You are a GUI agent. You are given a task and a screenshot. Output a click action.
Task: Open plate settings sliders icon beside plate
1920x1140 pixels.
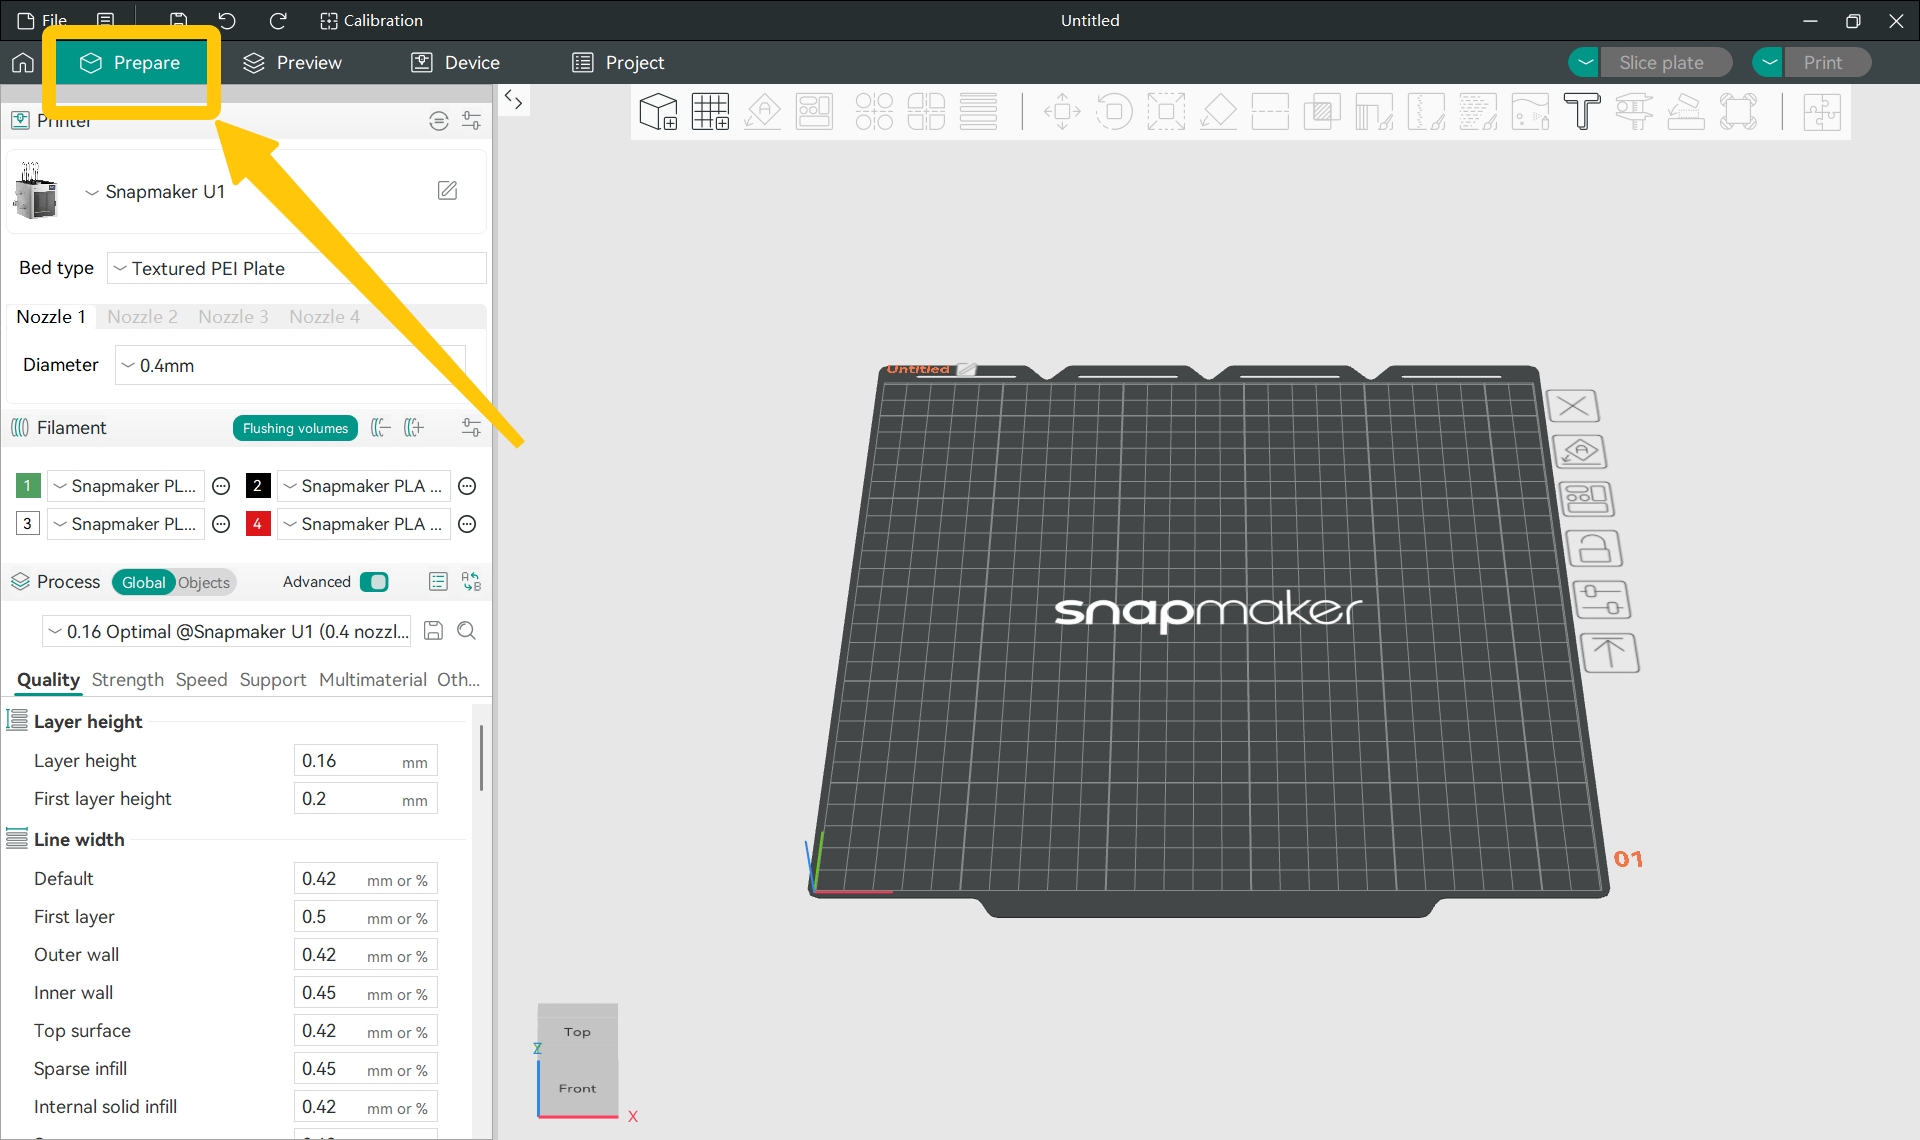pyautogui.click(x=1601, y=600)
